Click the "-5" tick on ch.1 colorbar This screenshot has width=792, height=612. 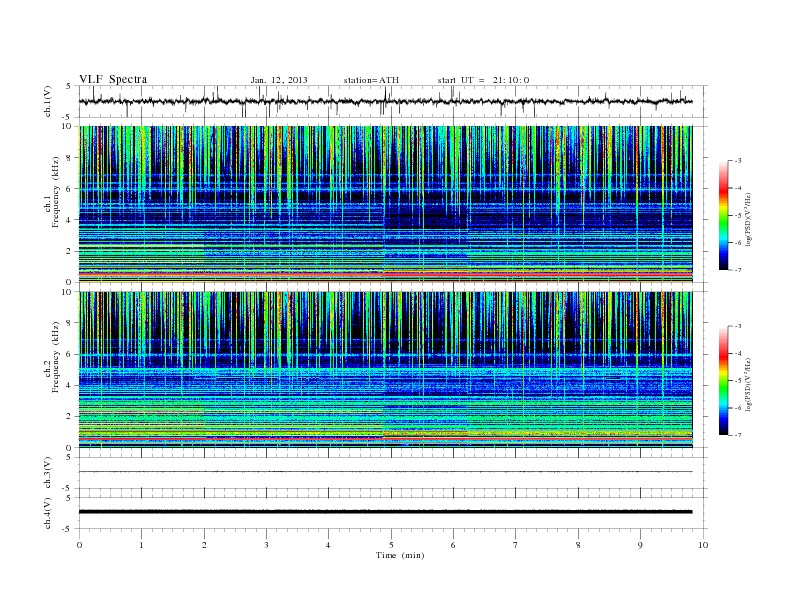[738, 216]
